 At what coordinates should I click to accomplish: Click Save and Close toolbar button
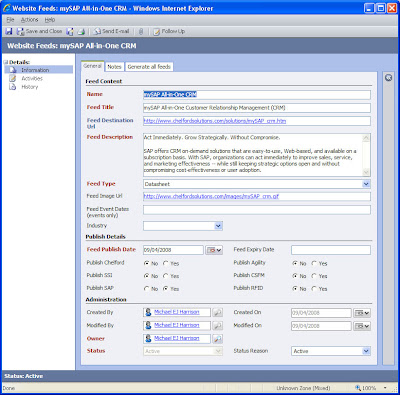(40, 31)
